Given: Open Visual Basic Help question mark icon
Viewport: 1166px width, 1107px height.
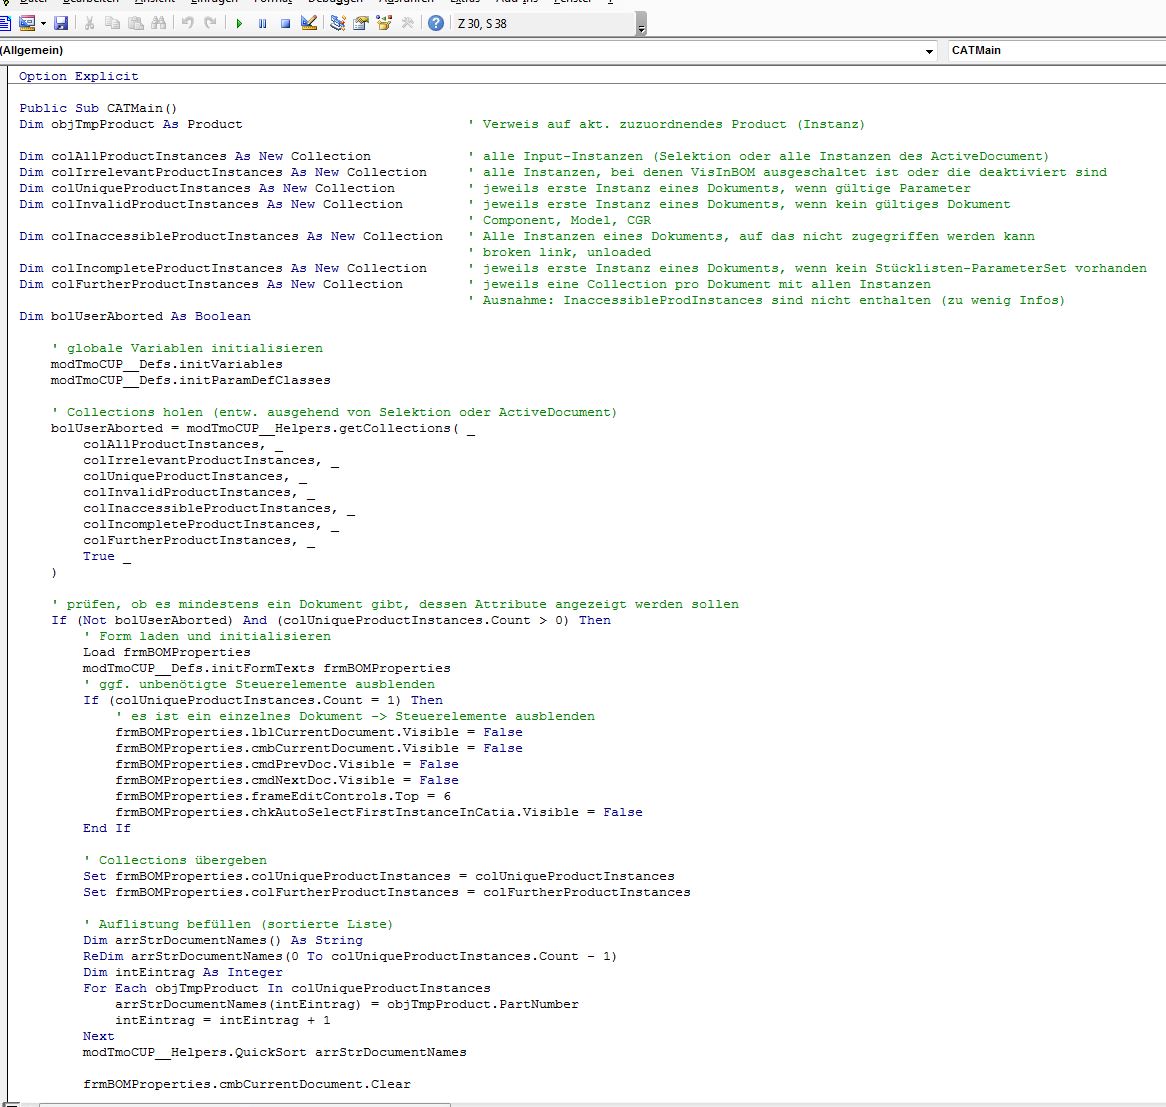Looking at the screenshot, I should 436,23.
